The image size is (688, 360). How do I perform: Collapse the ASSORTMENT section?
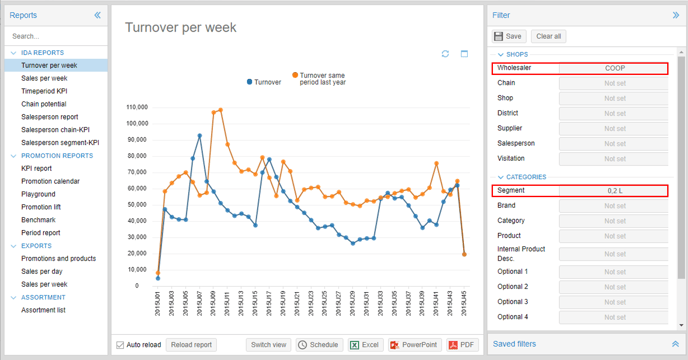(14, 298)
